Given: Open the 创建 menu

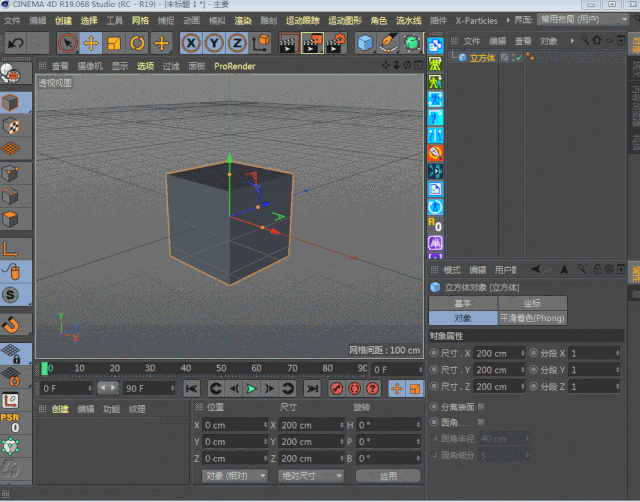Looking at the screenshot, I should [x=63, y=20].
